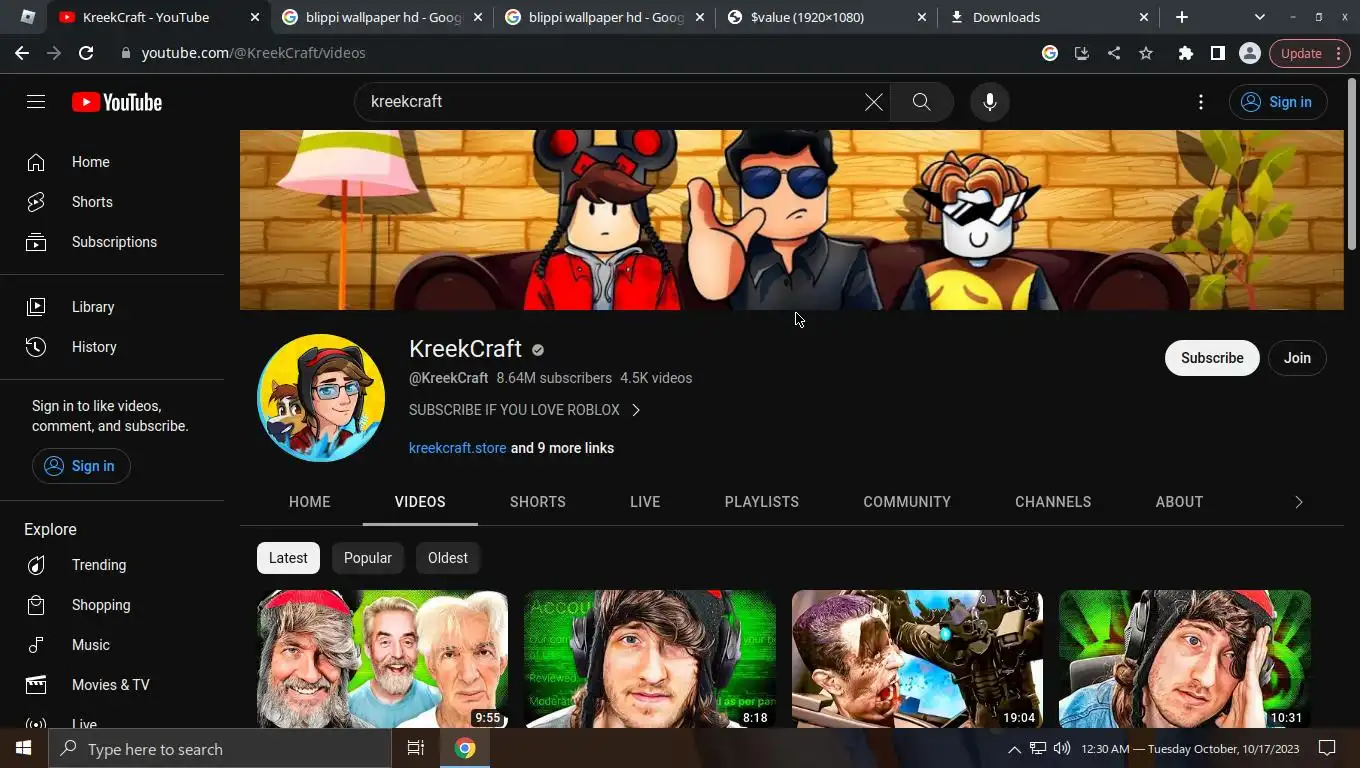Screen dimensions: 1360x768
Task: Show hidden system tray icons
Action: (x=1014, y=749)
